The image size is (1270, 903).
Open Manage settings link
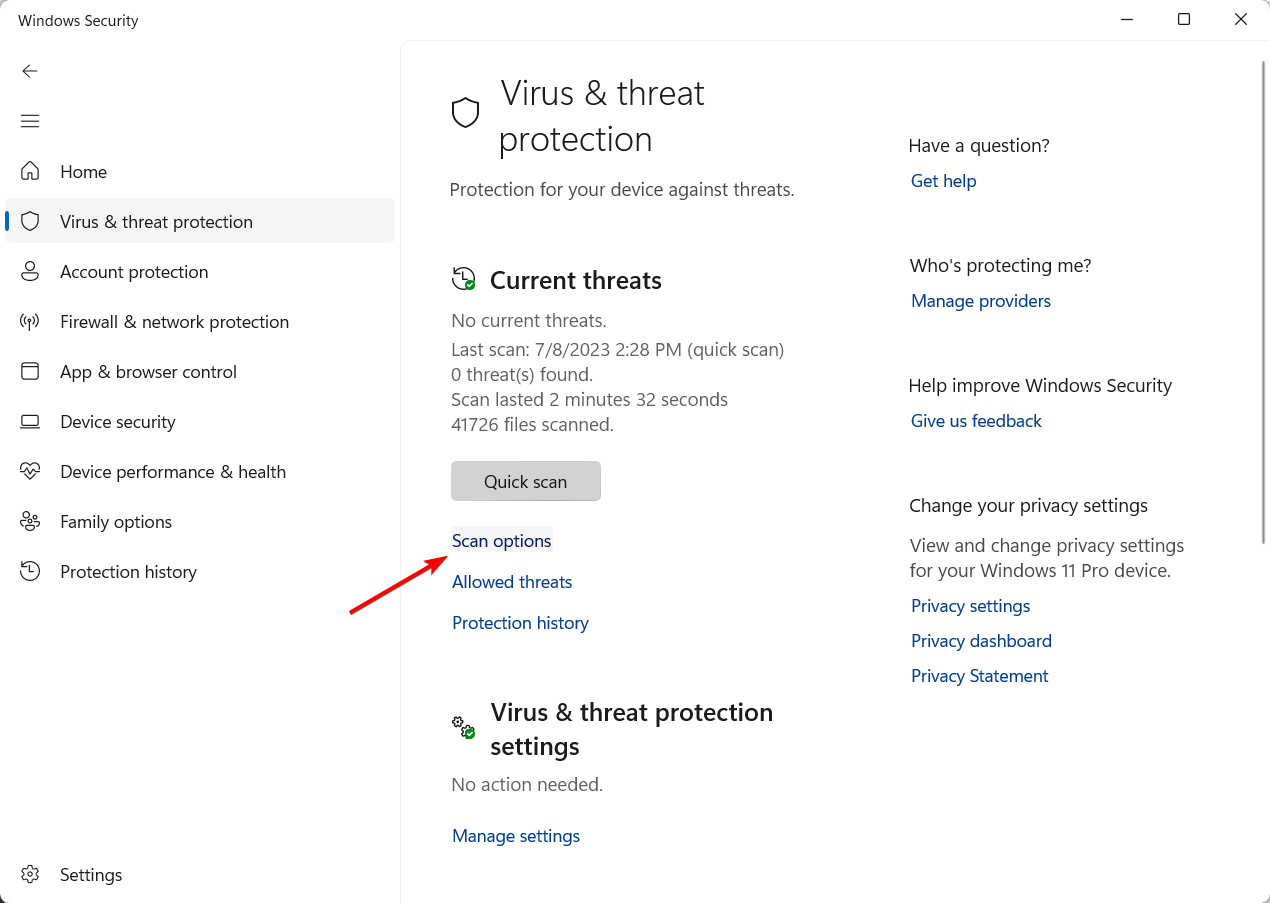516,836
